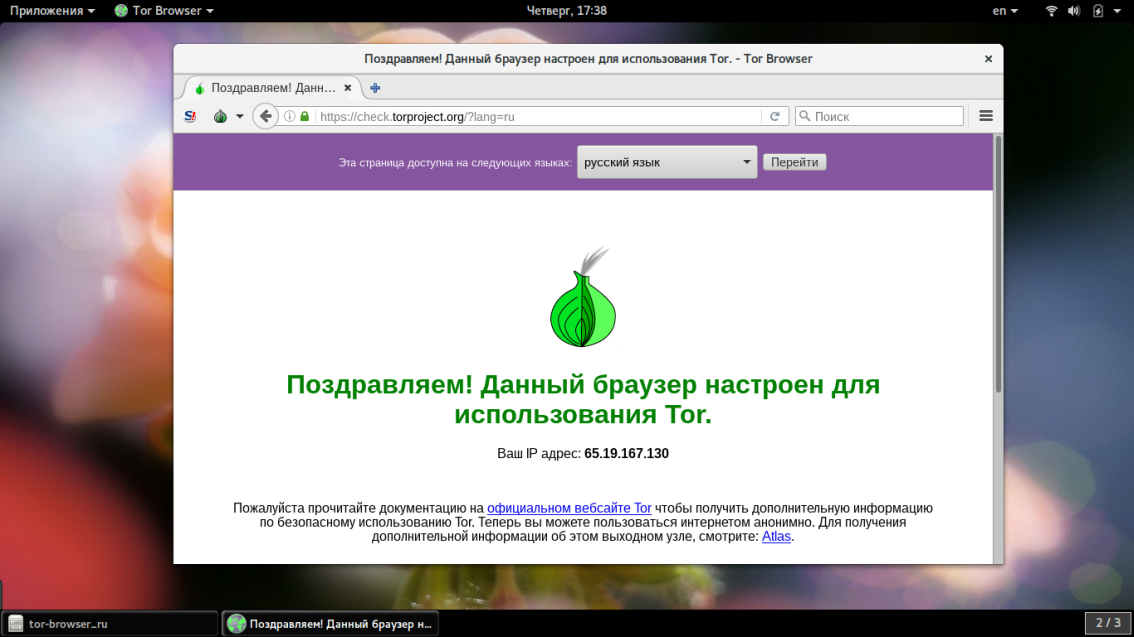The image size is (1134, 637).
Task: Close the Tor Browser window
Action: (988, 59)
